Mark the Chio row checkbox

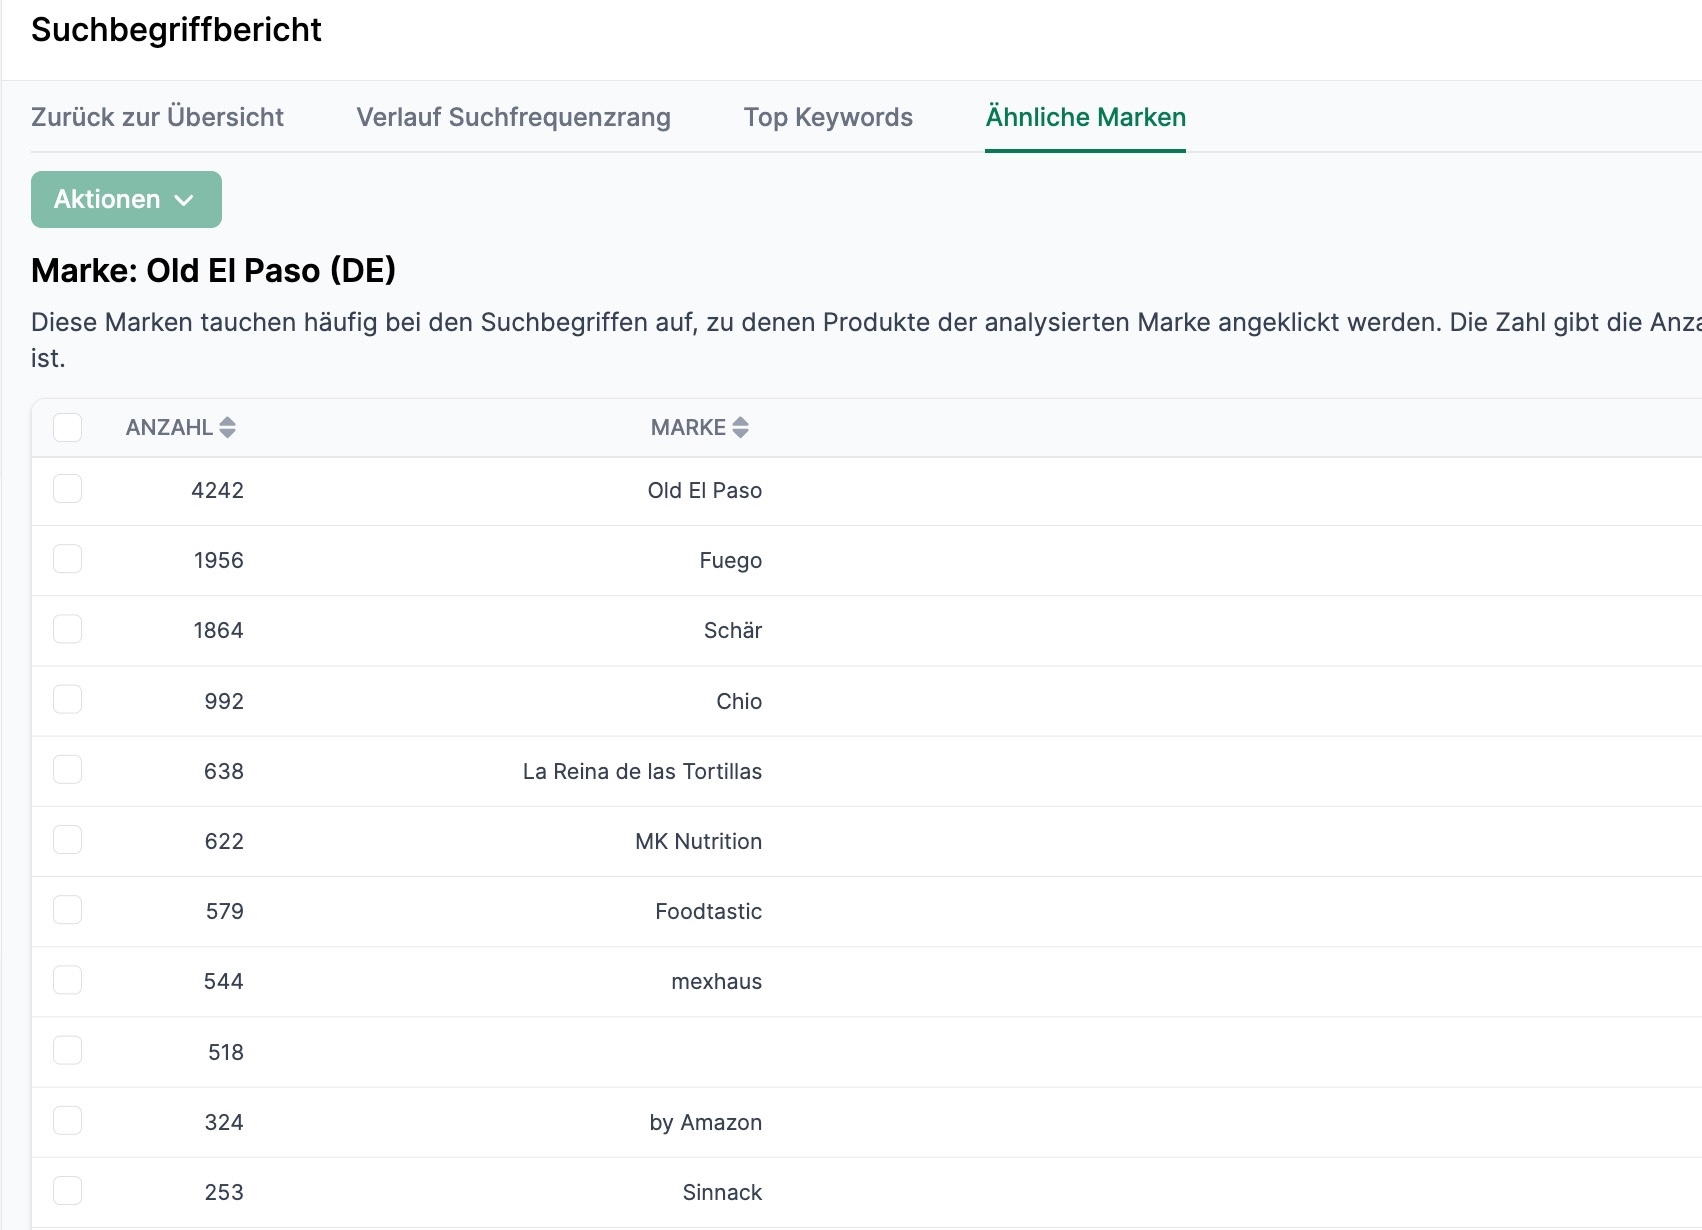click(x=68, y=699)
